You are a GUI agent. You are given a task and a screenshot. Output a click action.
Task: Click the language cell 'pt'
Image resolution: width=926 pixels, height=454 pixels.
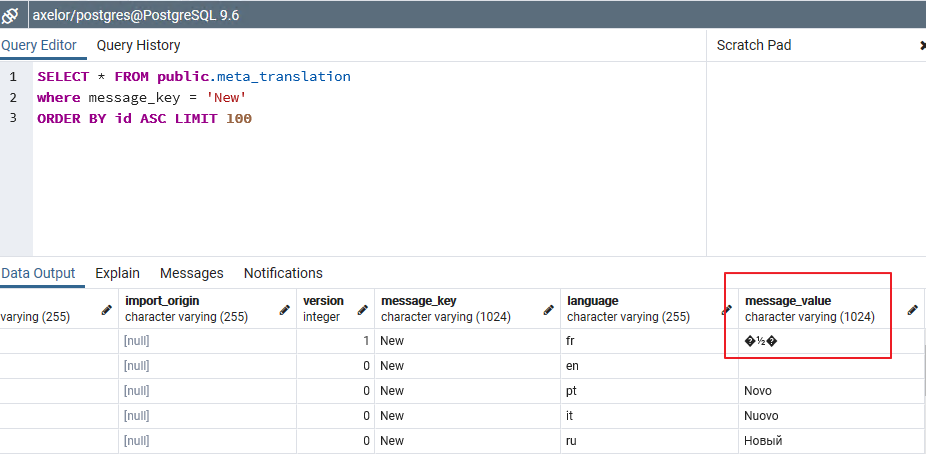point(650,391)
